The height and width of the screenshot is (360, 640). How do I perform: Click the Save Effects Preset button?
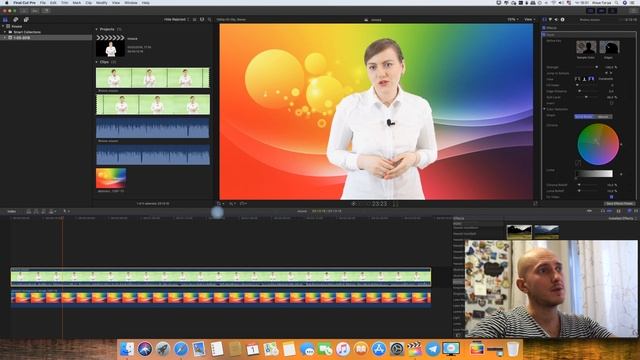pyautogui.click(x=620, y=203)
